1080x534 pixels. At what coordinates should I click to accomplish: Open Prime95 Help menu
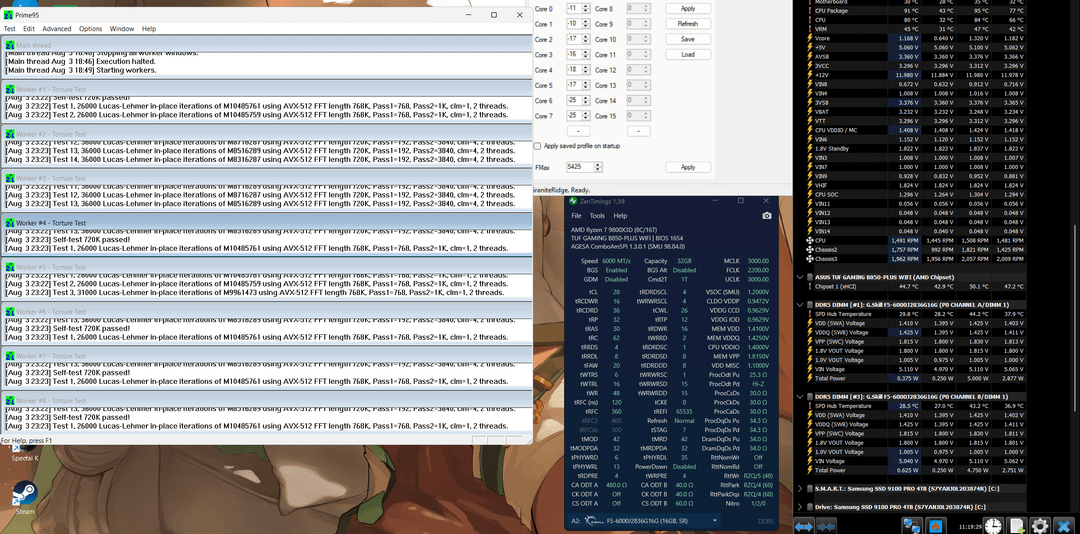149,29
